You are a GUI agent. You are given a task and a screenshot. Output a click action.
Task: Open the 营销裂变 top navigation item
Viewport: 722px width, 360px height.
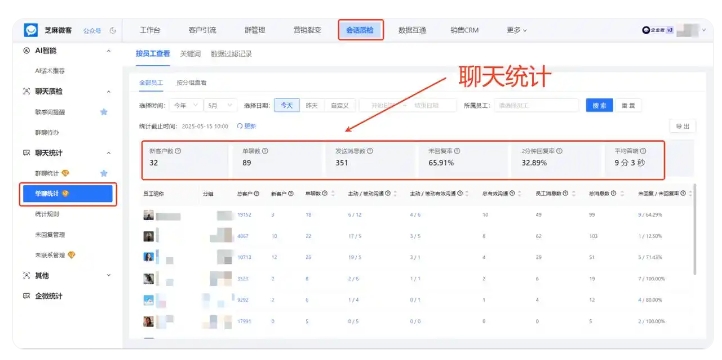click(307, 30)
